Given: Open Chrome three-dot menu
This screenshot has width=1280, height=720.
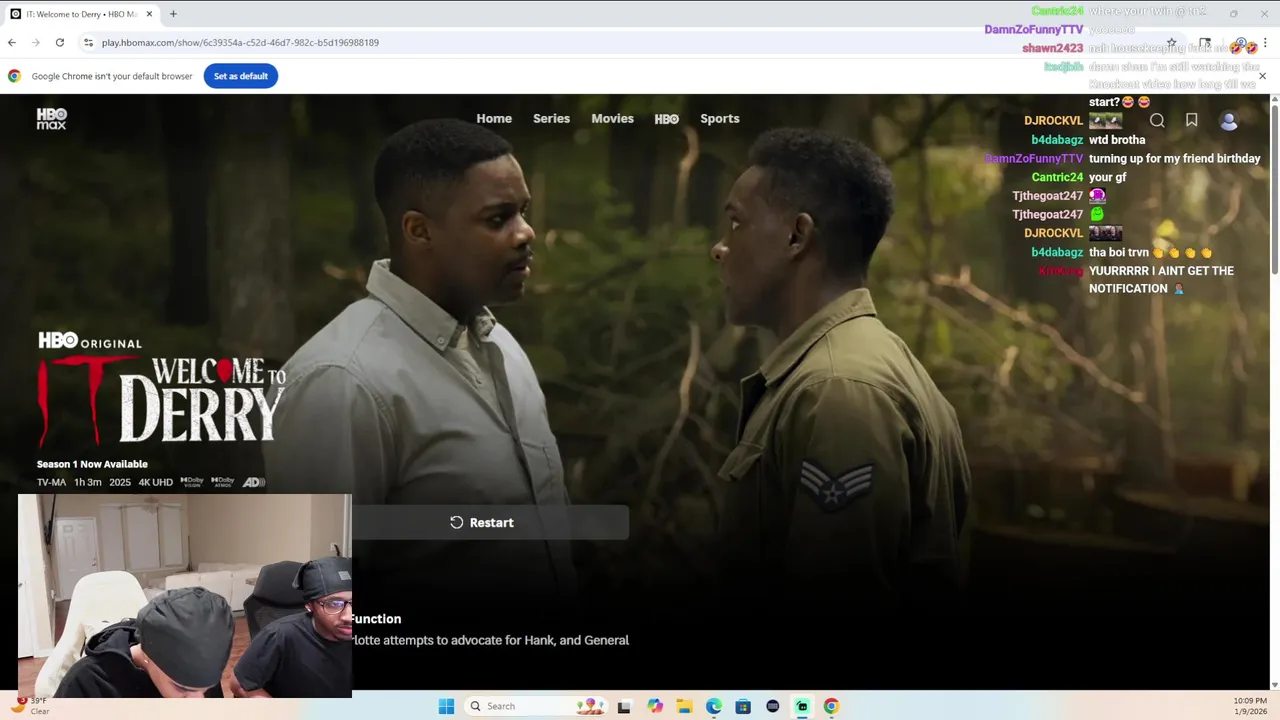Looking at the screenshot, I should 1265,43.
